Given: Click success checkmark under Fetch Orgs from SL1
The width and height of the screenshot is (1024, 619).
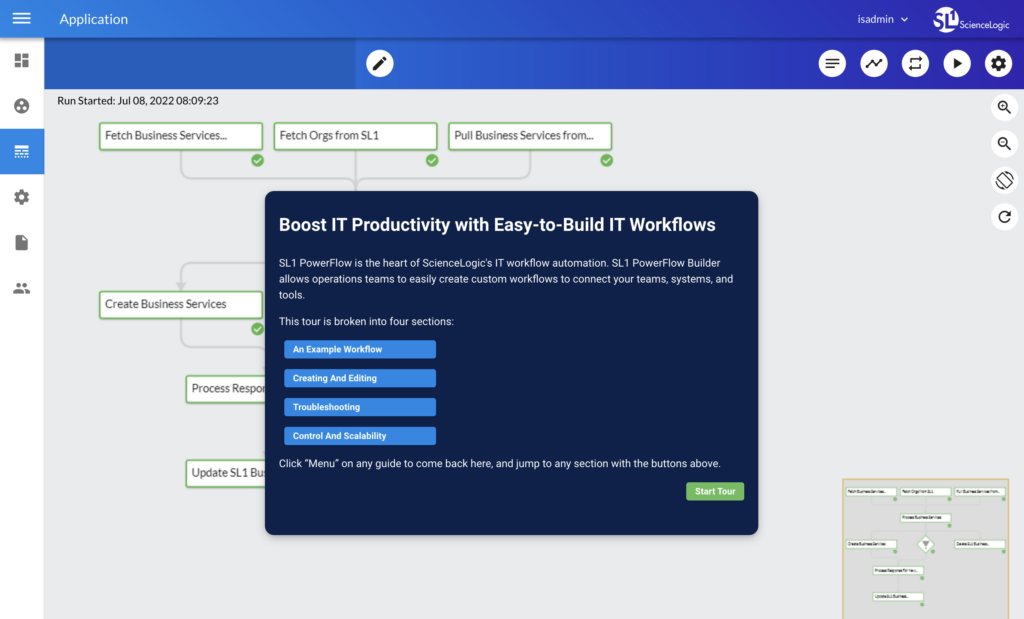Looking at the screenshot, I should pyautogui.click(x=432, y=161).
